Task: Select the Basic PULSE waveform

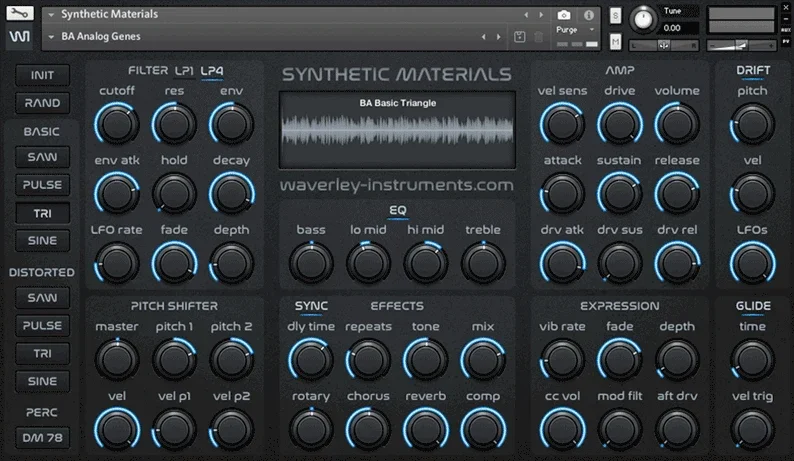Action: (x=42, y=185)
